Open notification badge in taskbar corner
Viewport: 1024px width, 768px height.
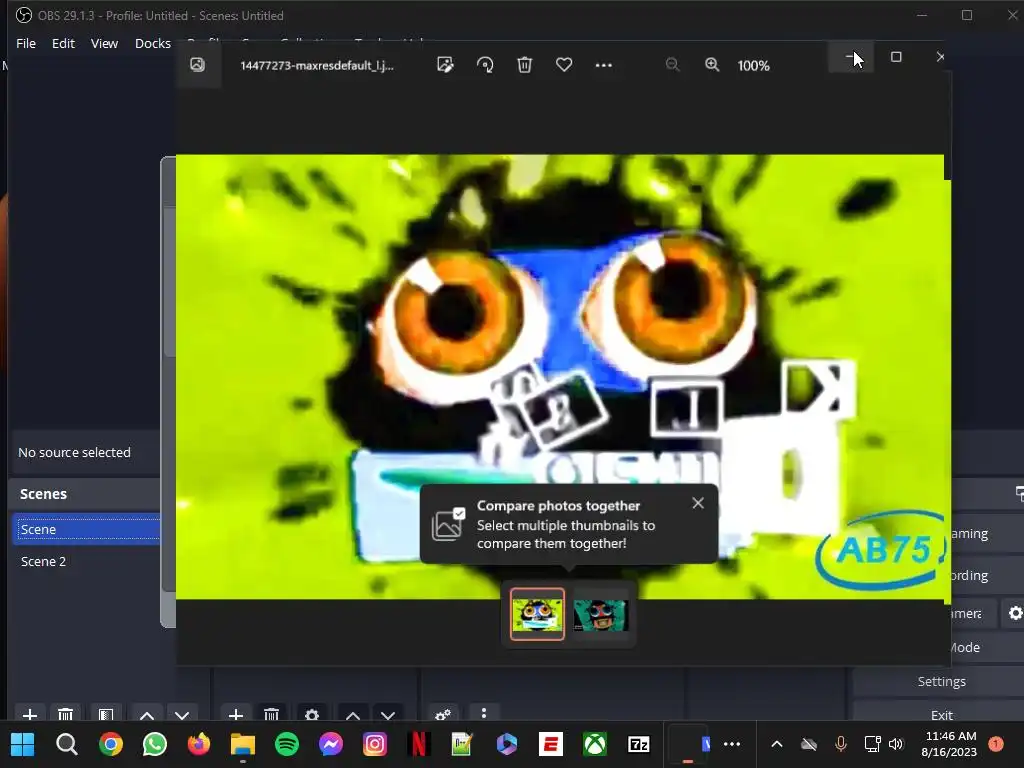996,744
